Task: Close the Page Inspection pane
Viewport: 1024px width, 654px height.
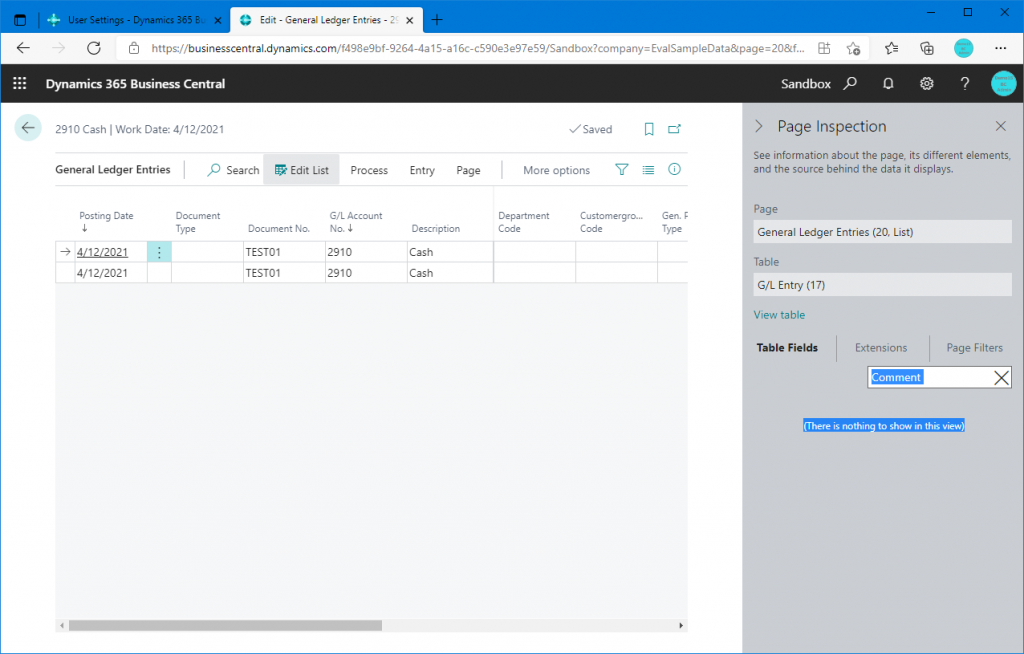Action: click(x=1000, y=126)
